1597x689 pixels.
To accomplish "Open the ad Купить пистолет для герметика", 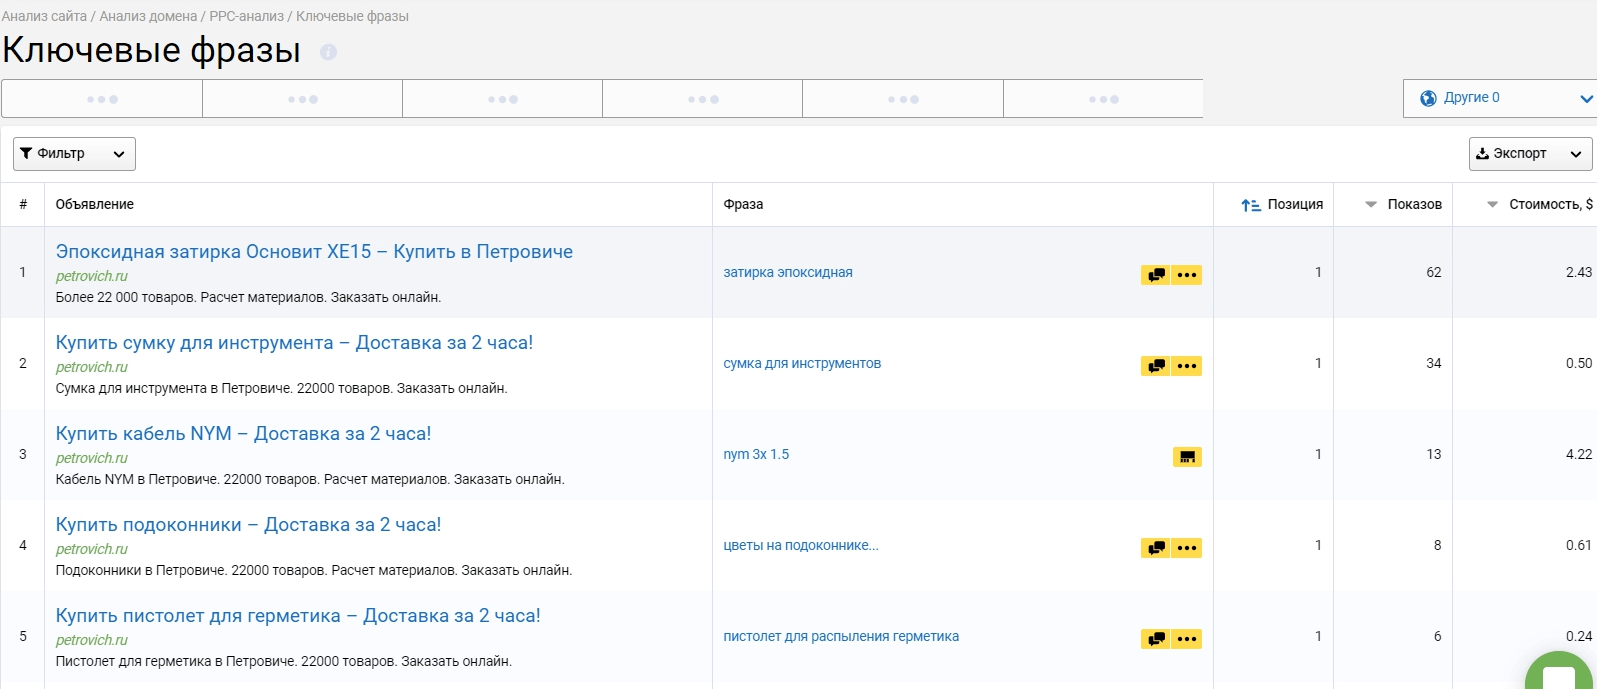I will 298,616.
